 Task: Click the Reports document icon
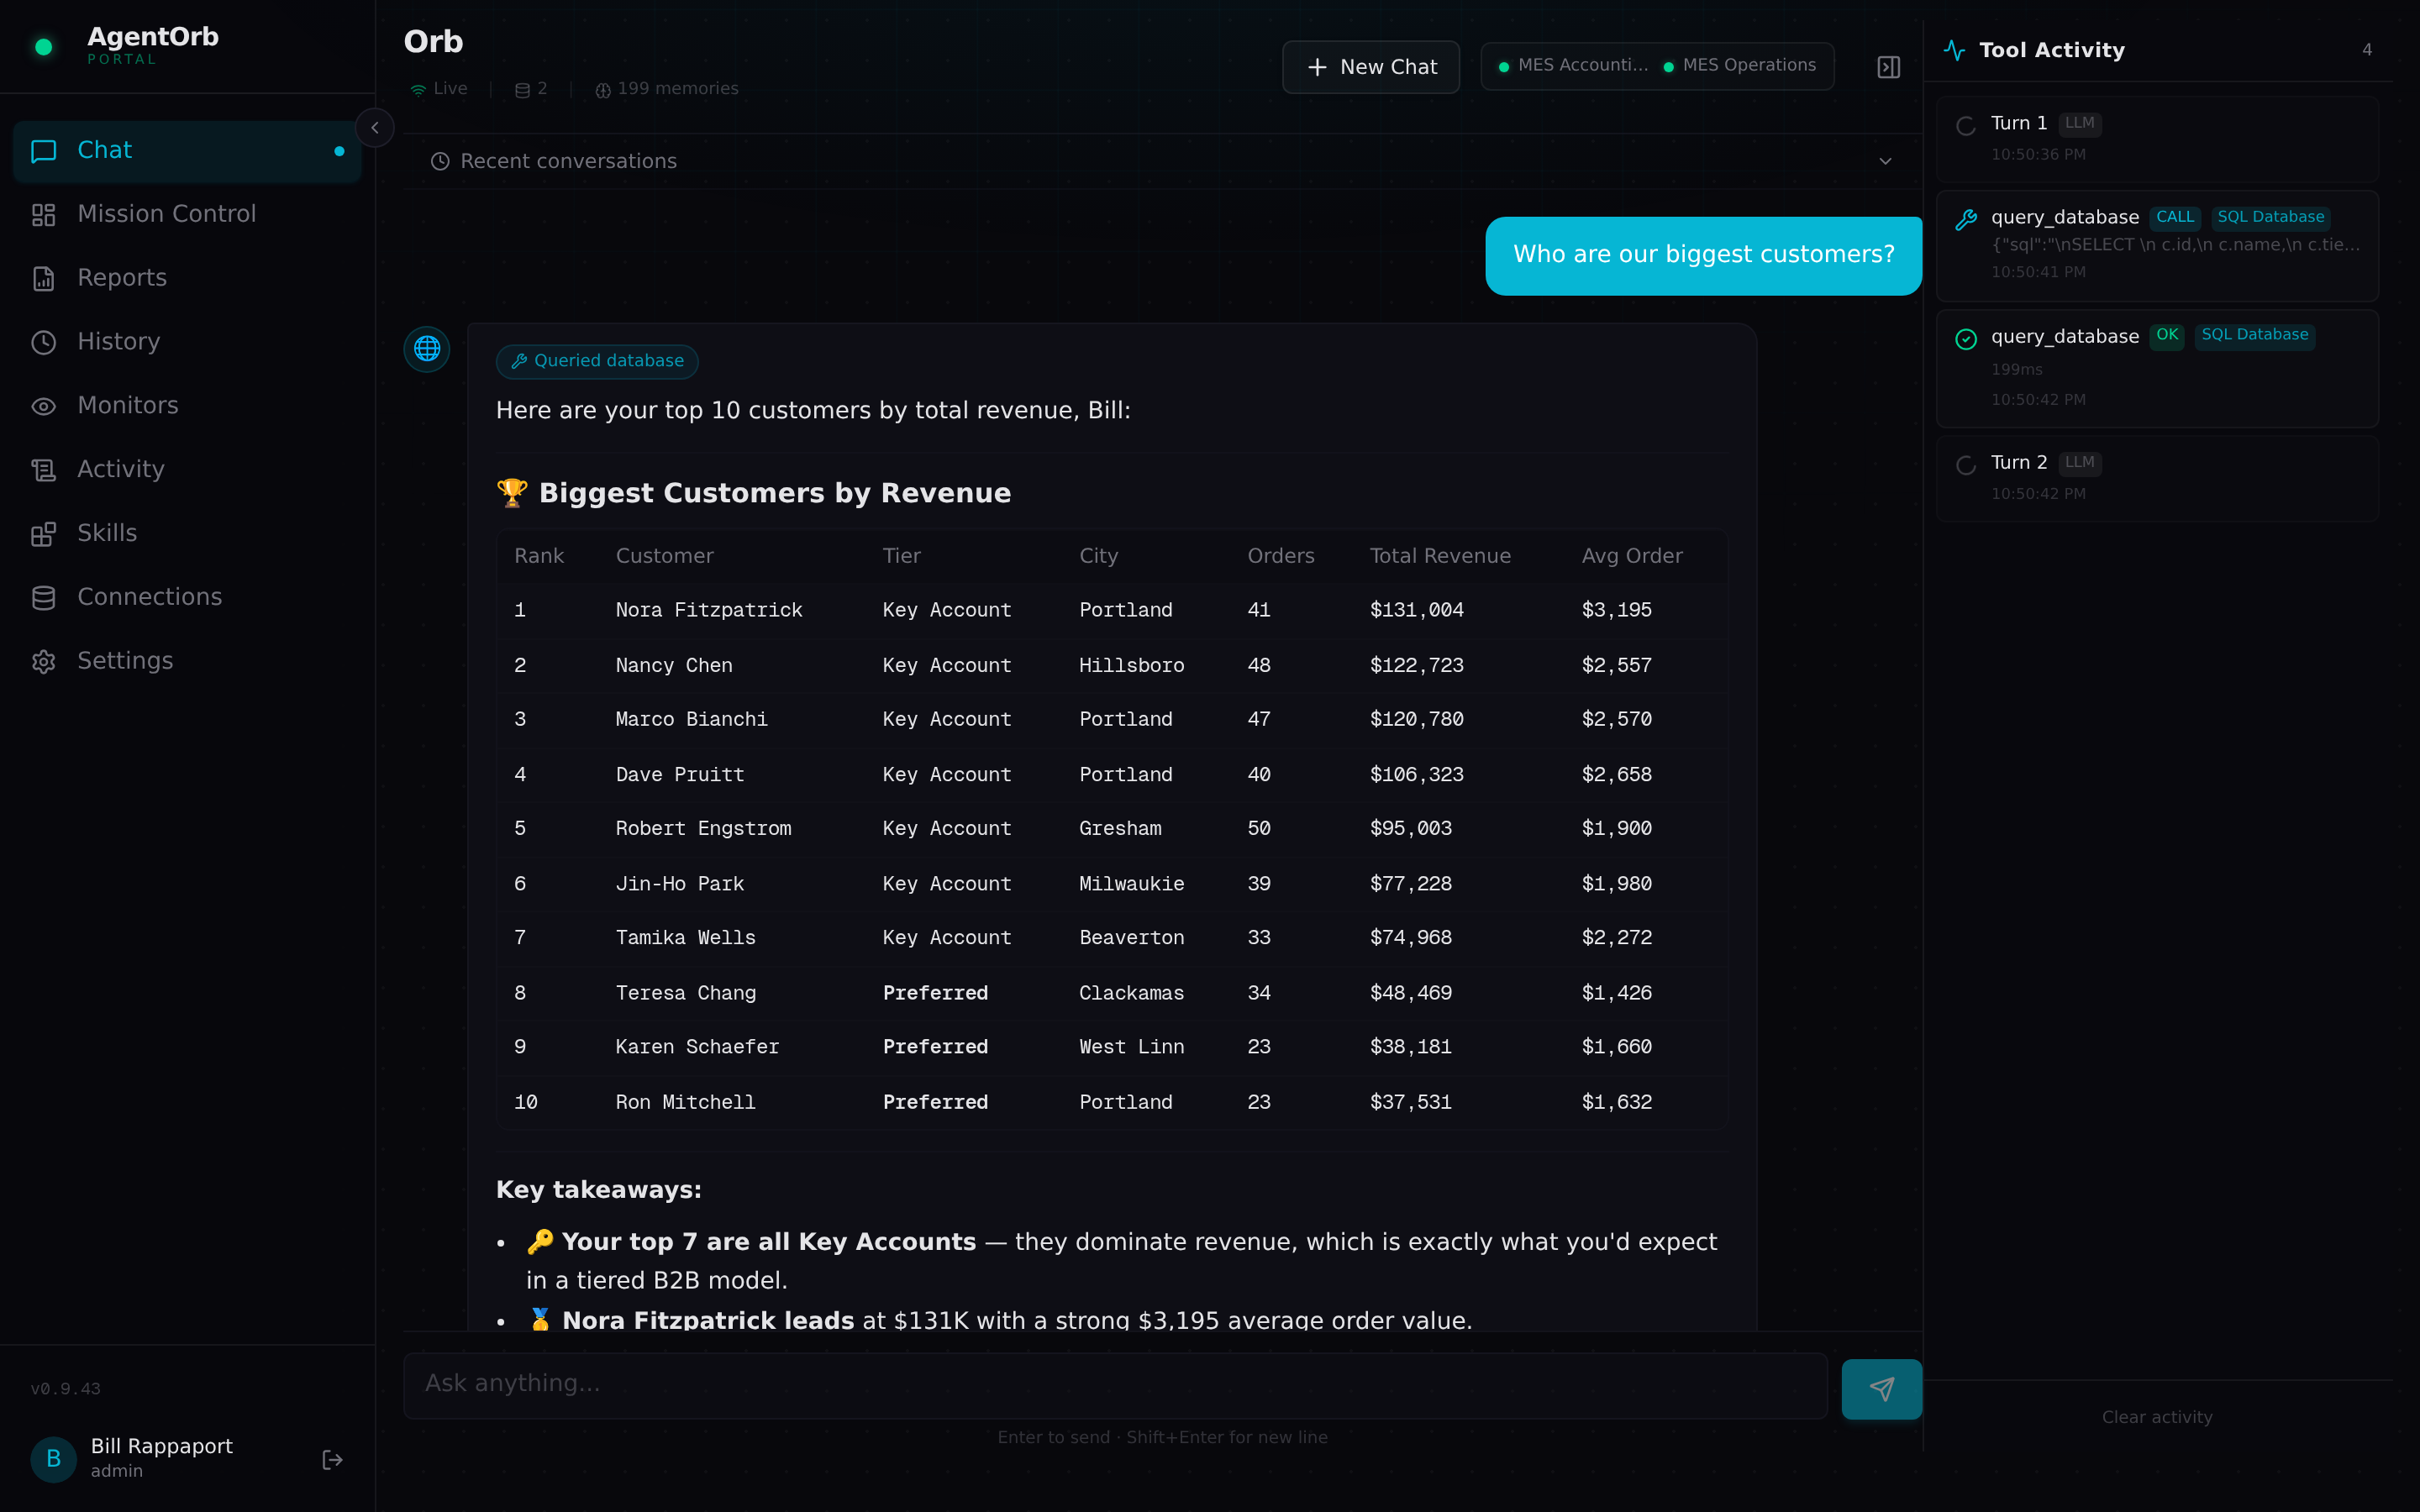tap(43, 279)
